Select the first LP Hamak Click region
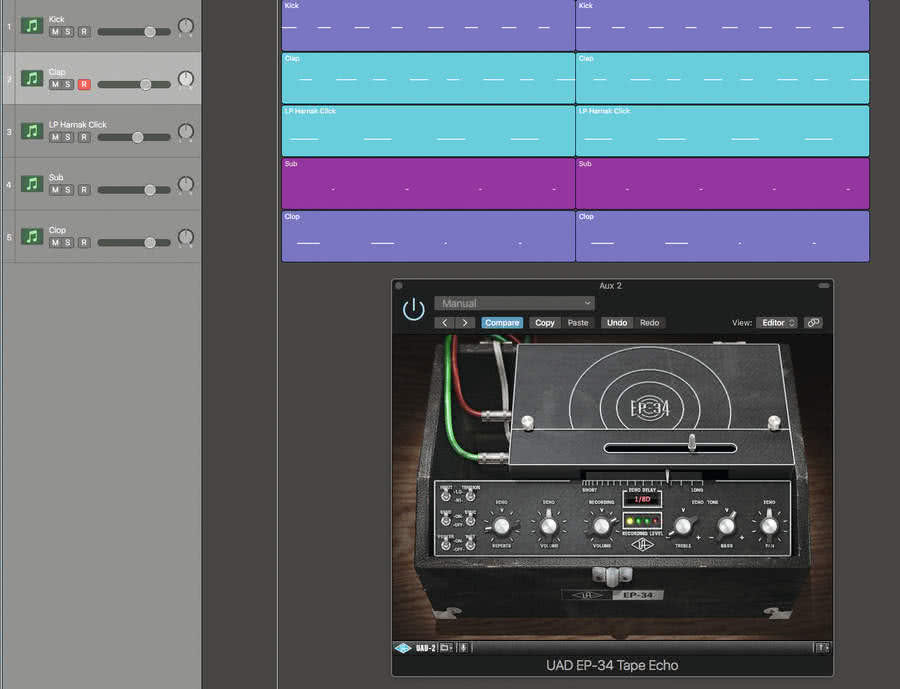This screenshot has width=900, height=689. (x=428, y=131)
